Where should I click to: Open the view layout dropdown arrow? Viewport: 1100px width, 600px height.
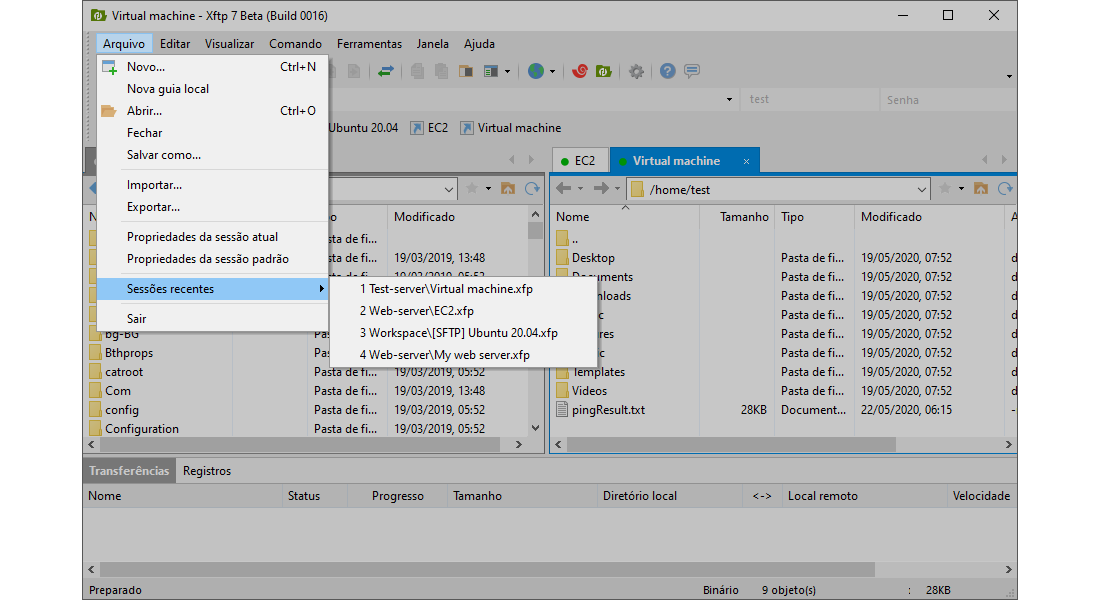click(507, 72)
